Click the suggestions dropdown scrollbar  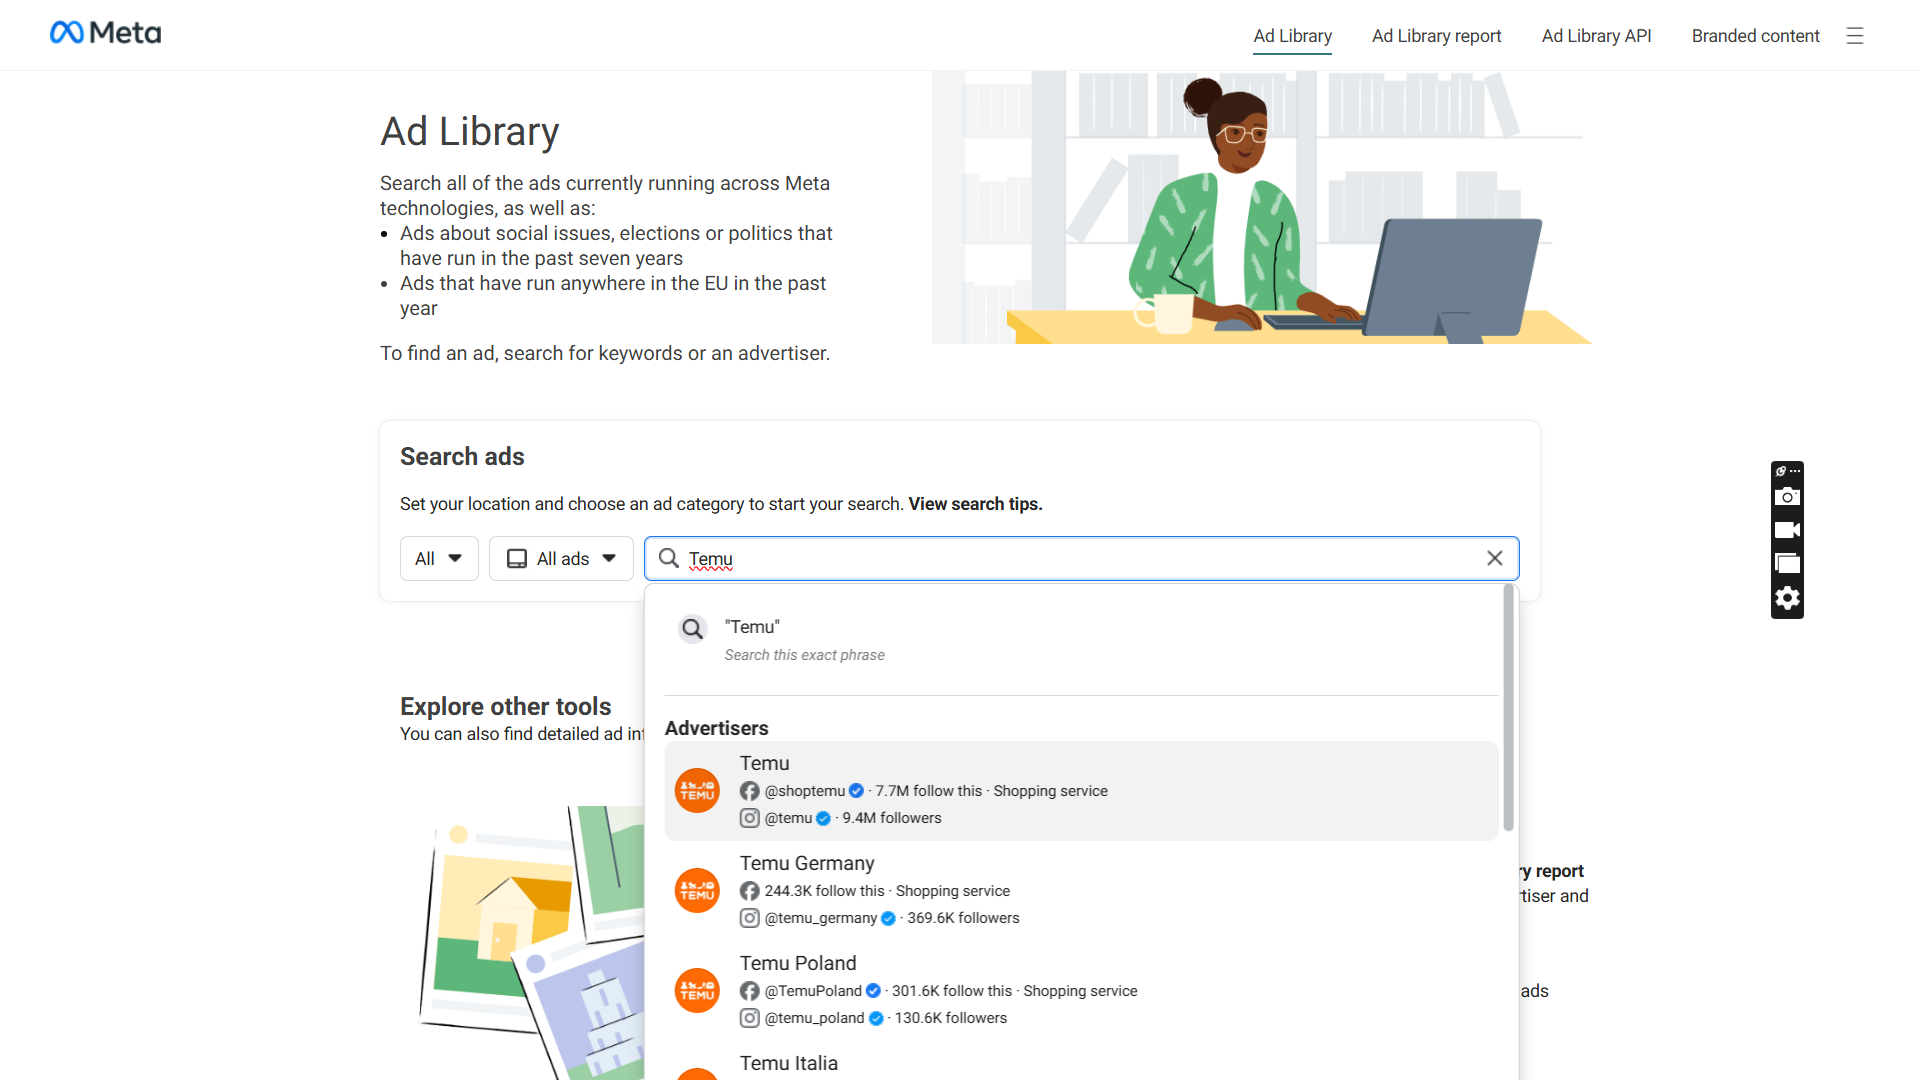coord(1508,708)
